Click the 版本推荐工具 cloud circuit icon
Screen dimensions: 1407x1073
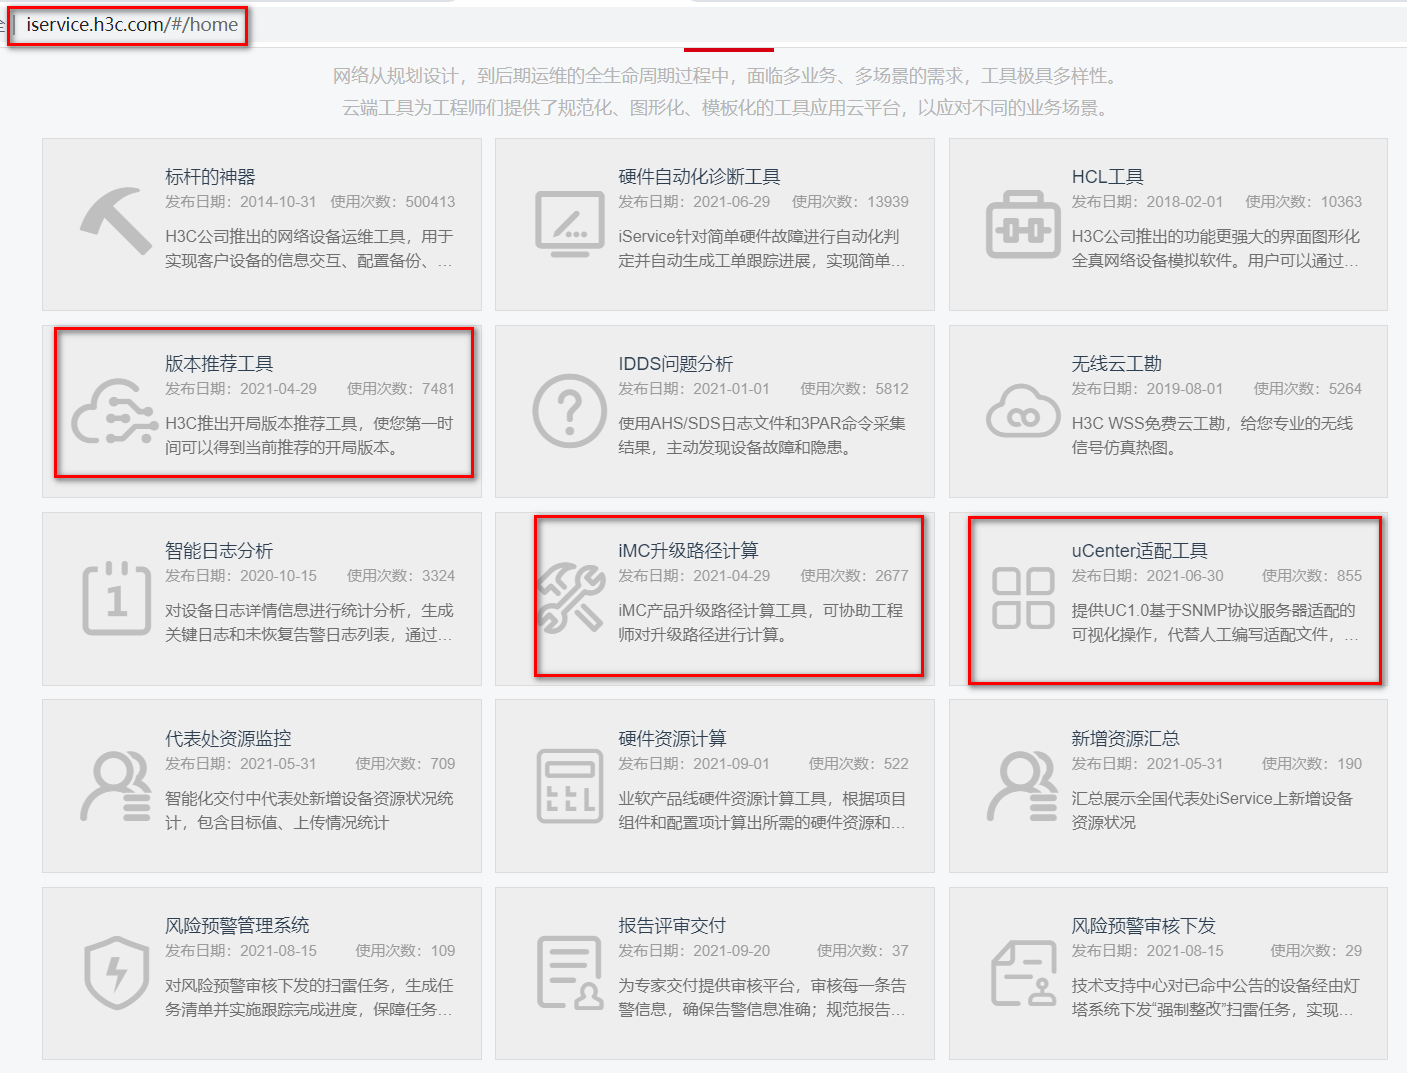[x=116, y=411]
